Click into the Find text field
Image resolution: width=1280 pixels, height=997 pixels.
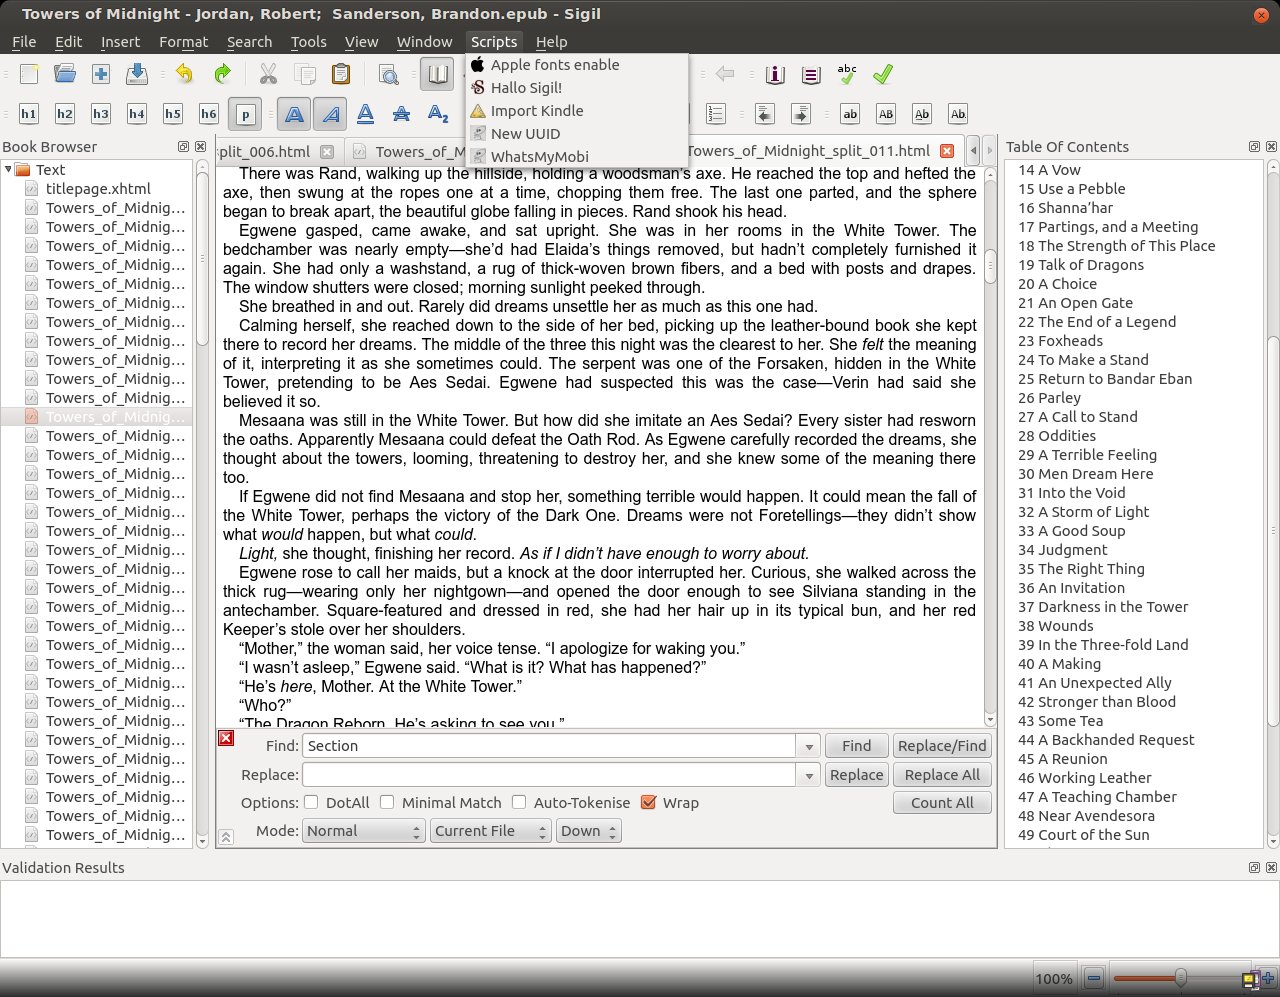pos(549,746)
